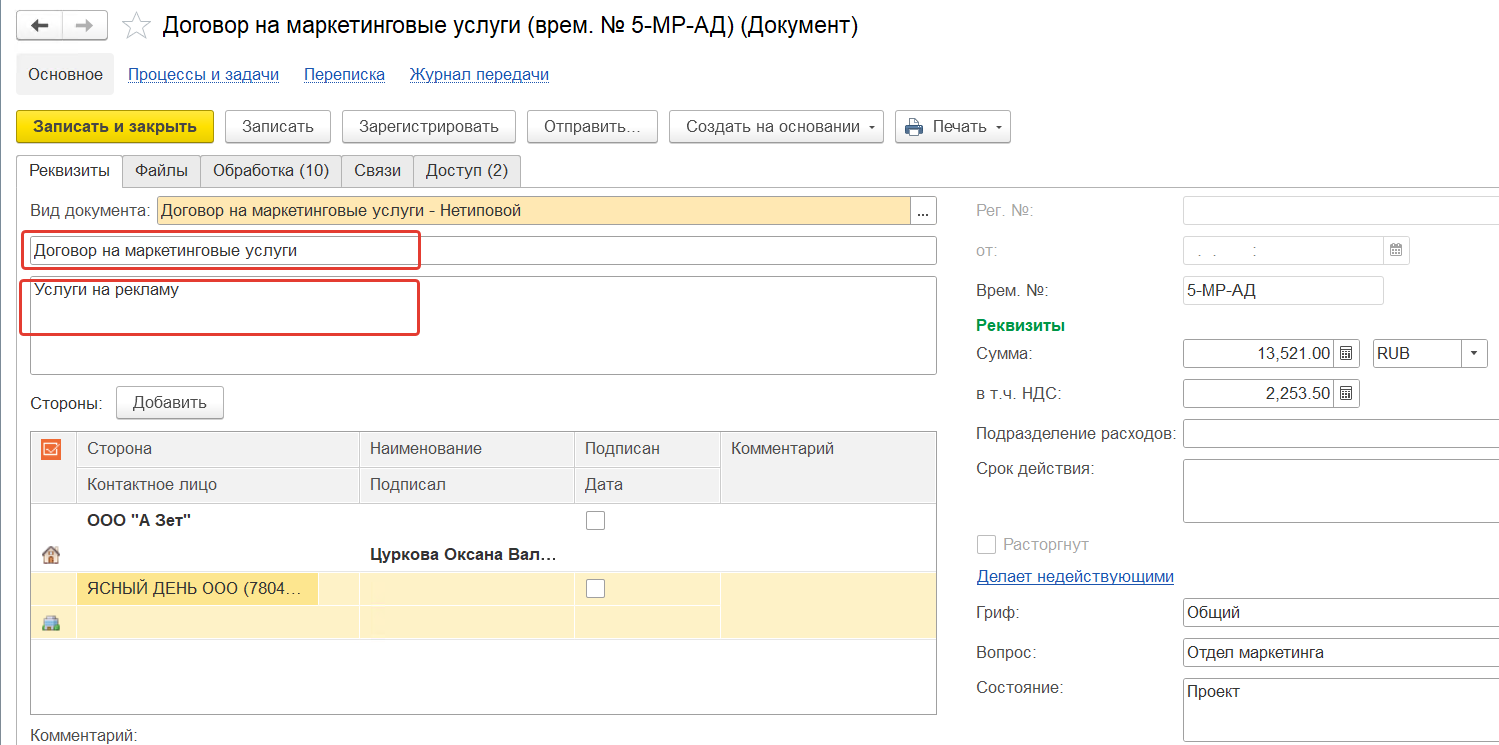Toggle Подписан checkbox for ЯСНЫЙ ДЕНЬ ООО
Screen dimensions: 1499x745
(595, 588)
